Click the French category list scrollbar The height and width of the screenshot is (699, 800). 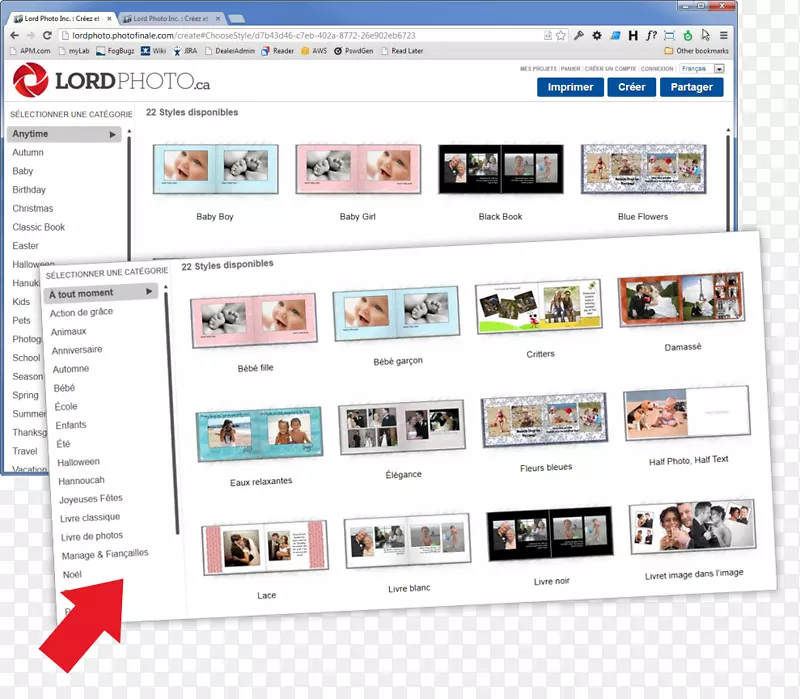[x=171, y=413]
